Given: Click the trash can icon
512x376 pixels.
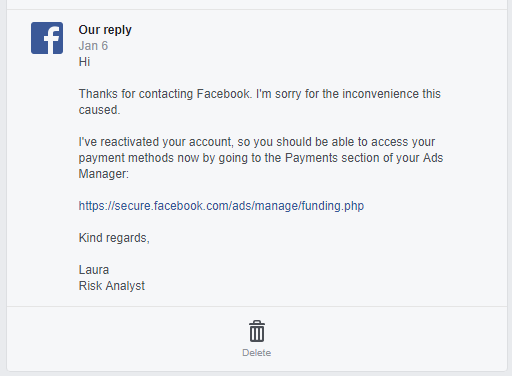Looking at the screenshot, I should click(257, 331).
